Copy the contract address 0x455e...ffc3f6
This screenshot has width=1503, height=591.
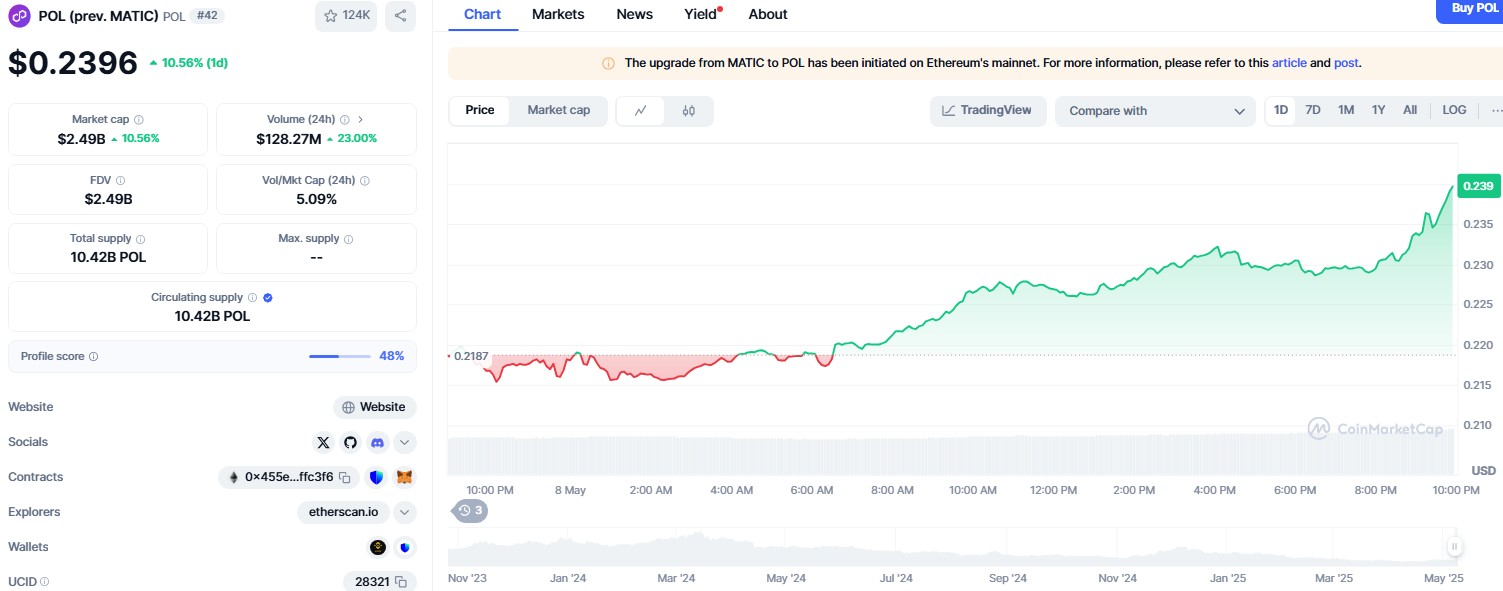pos(344,478)
